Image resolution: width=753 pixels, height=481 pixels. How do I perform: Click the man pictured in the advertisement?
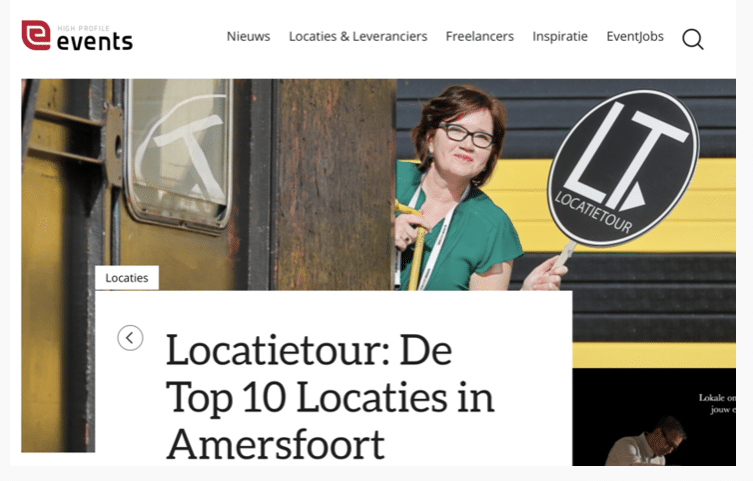[646, 442]
